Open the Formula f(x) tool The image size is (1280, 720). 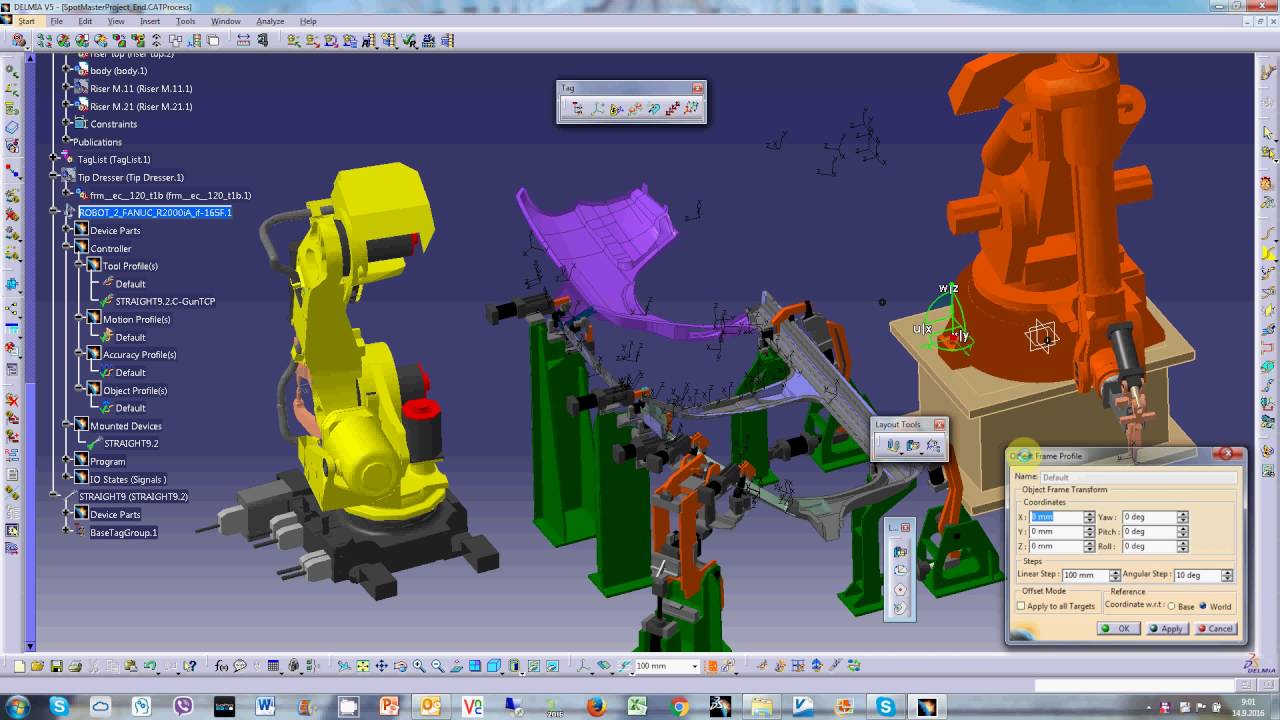tap(221, 666)
